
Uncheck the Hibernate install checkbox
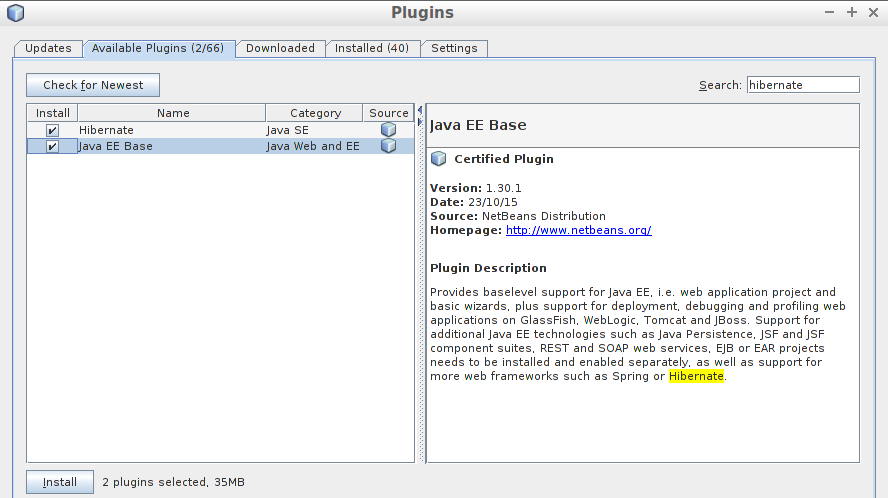tap(52, 130)
